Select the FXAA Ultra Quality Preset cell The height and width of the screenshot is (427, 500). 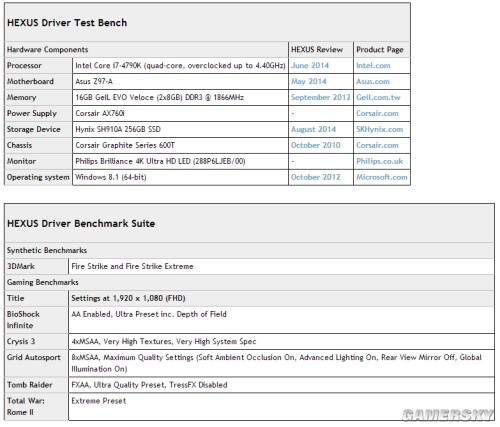click(x=281, y=385)
